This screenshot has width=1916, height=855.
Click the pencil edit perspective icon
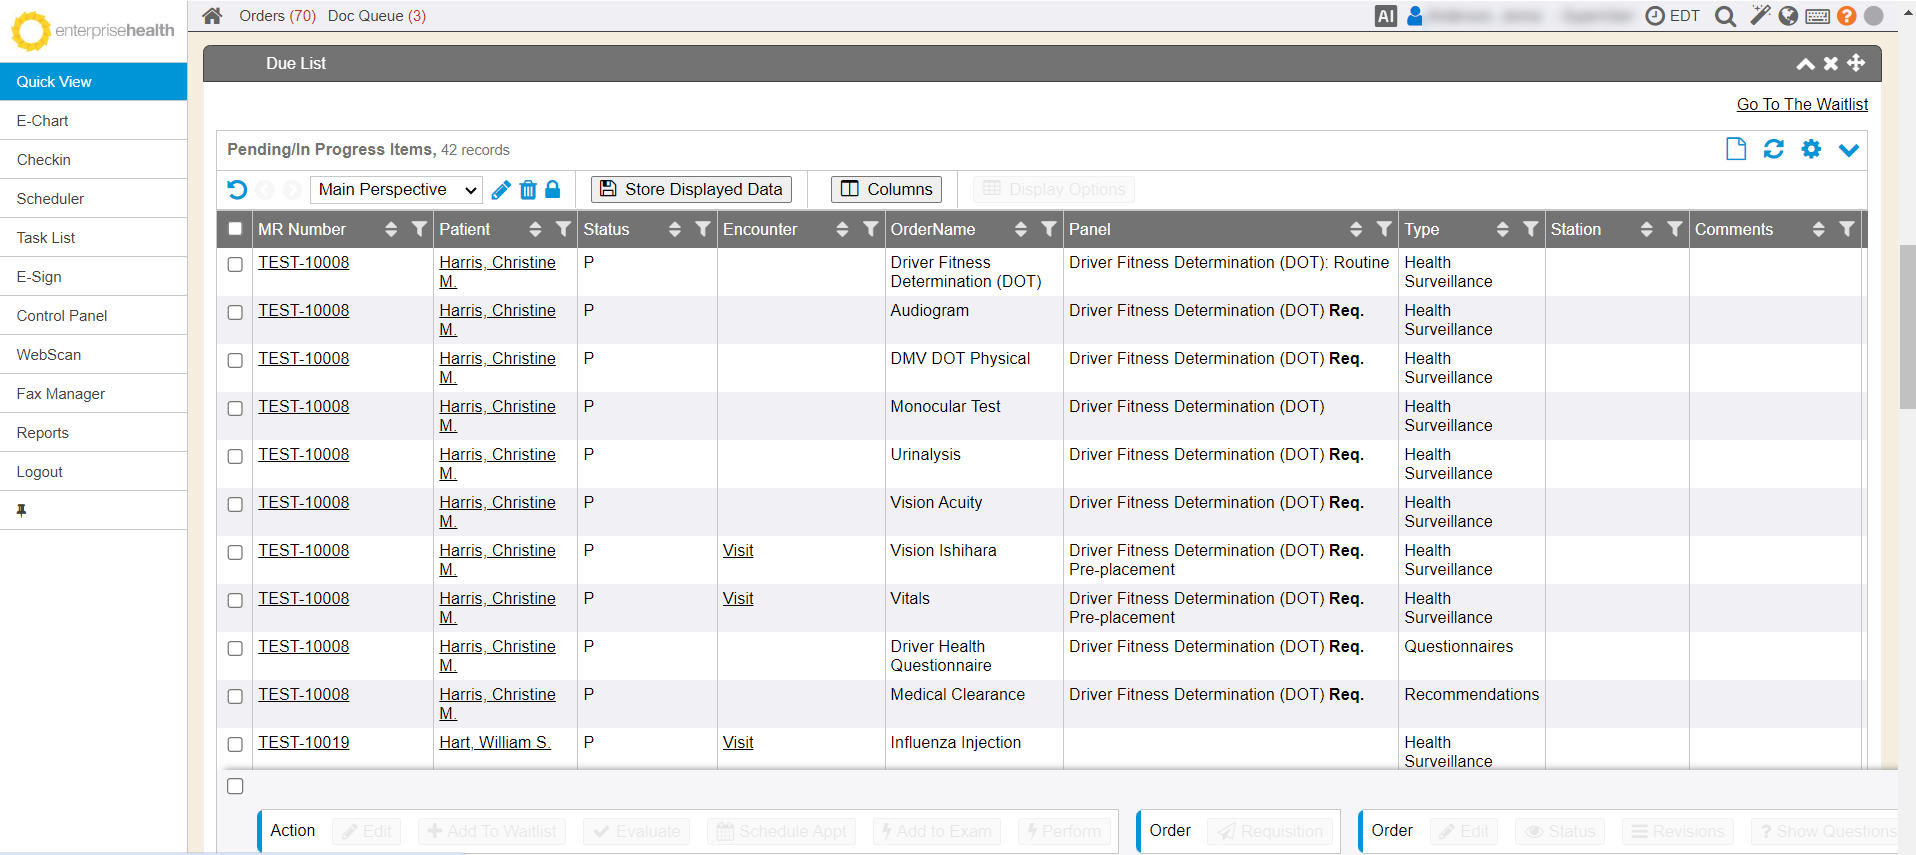click(x=501, y=190)
